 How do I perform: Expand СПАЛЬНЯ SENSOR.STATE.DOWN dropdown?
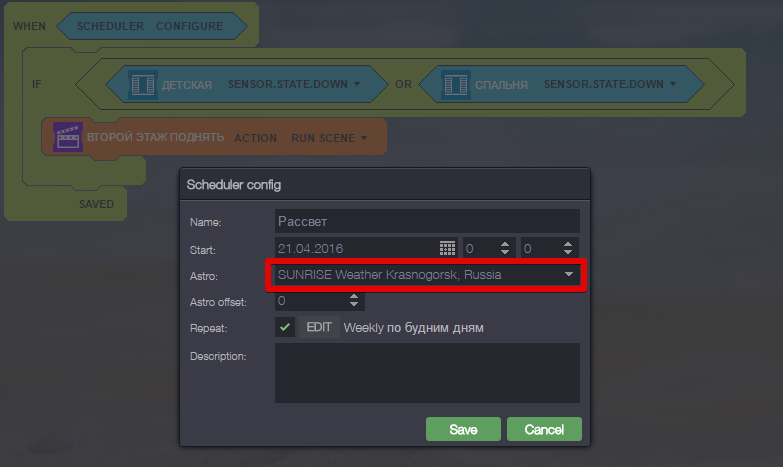(672, 84)
